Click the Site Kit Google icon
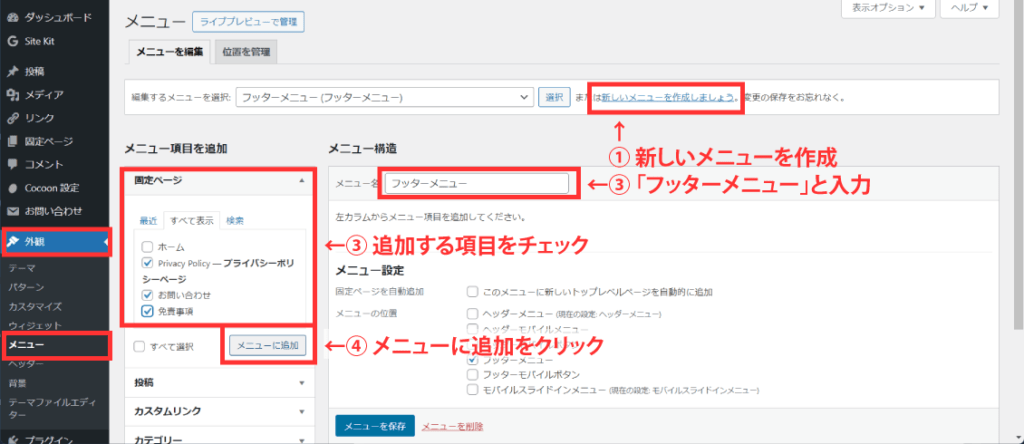Image resolution: width=1024 pixels, height=444 pixels. click(x=12, y=41)
